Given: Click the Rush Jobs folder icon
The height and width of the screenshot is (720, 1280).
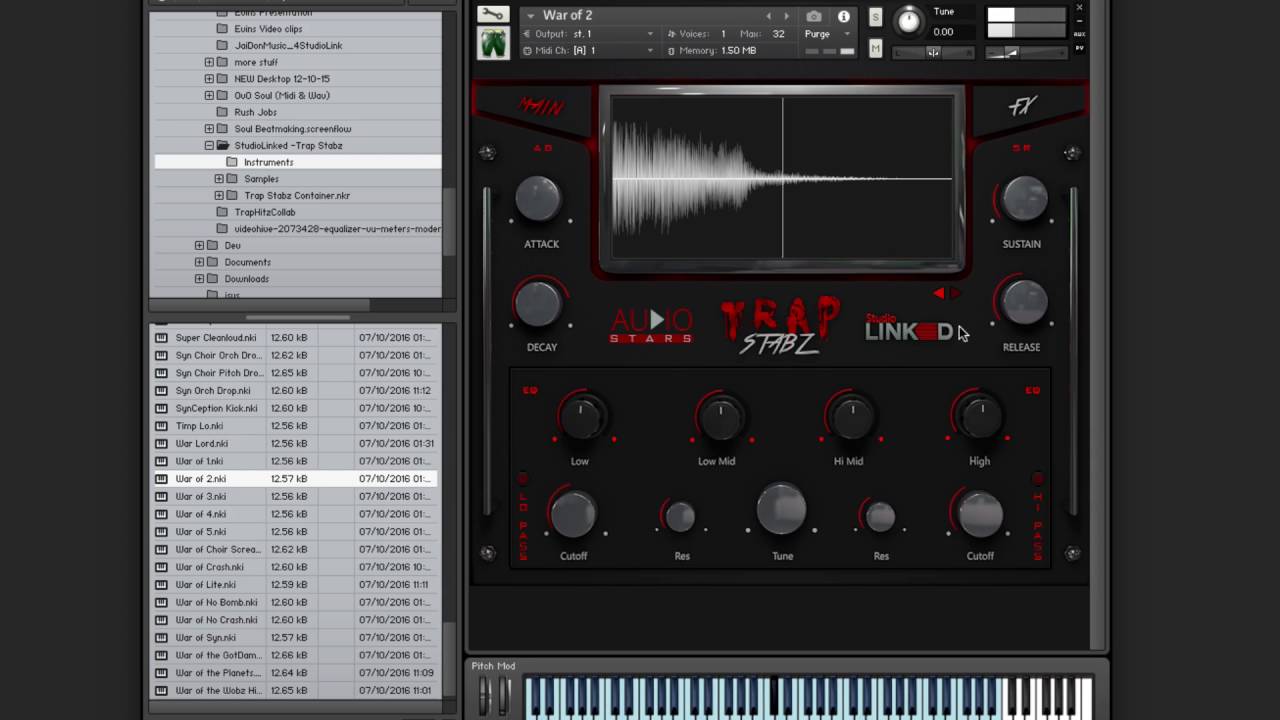Looking at the screenshot, I should [222, 112].
